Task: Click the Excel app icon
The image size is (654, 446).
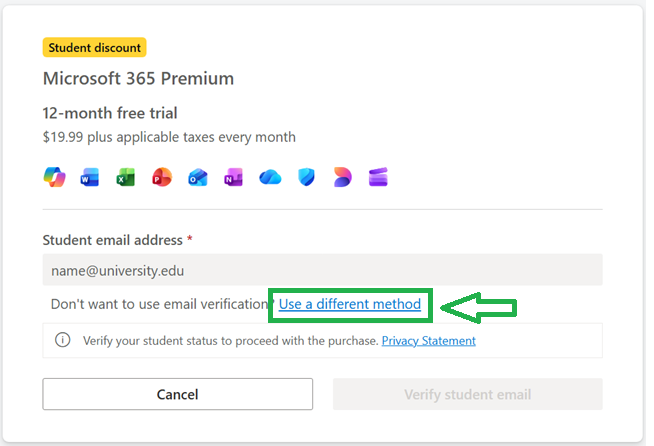Action: tap(126, 177)
